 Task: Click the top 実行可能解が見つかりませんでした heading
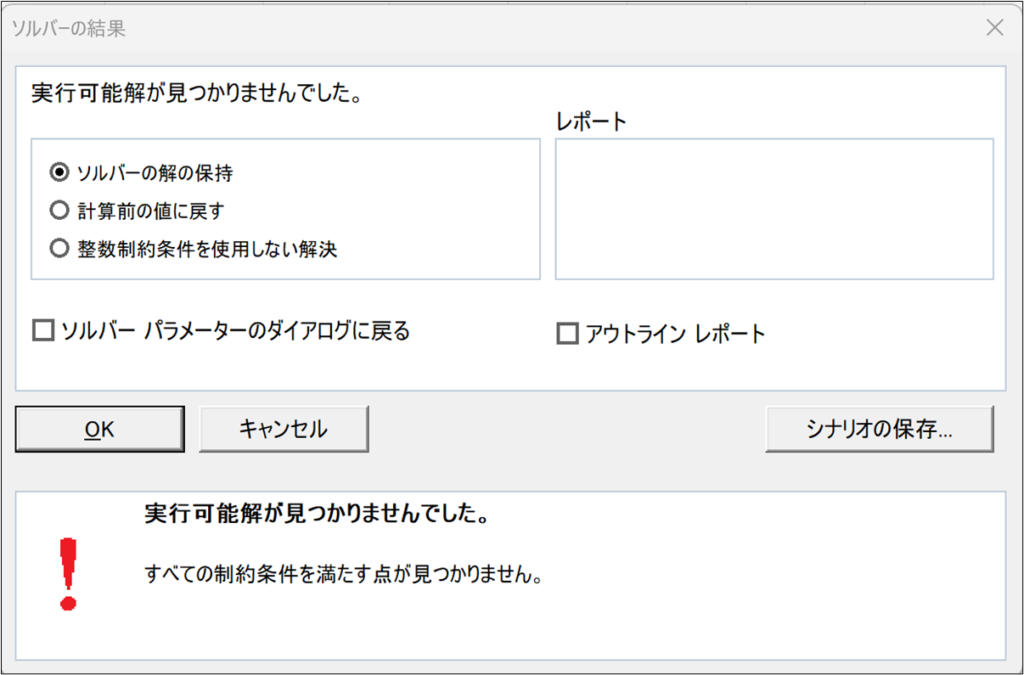[195, 93]
